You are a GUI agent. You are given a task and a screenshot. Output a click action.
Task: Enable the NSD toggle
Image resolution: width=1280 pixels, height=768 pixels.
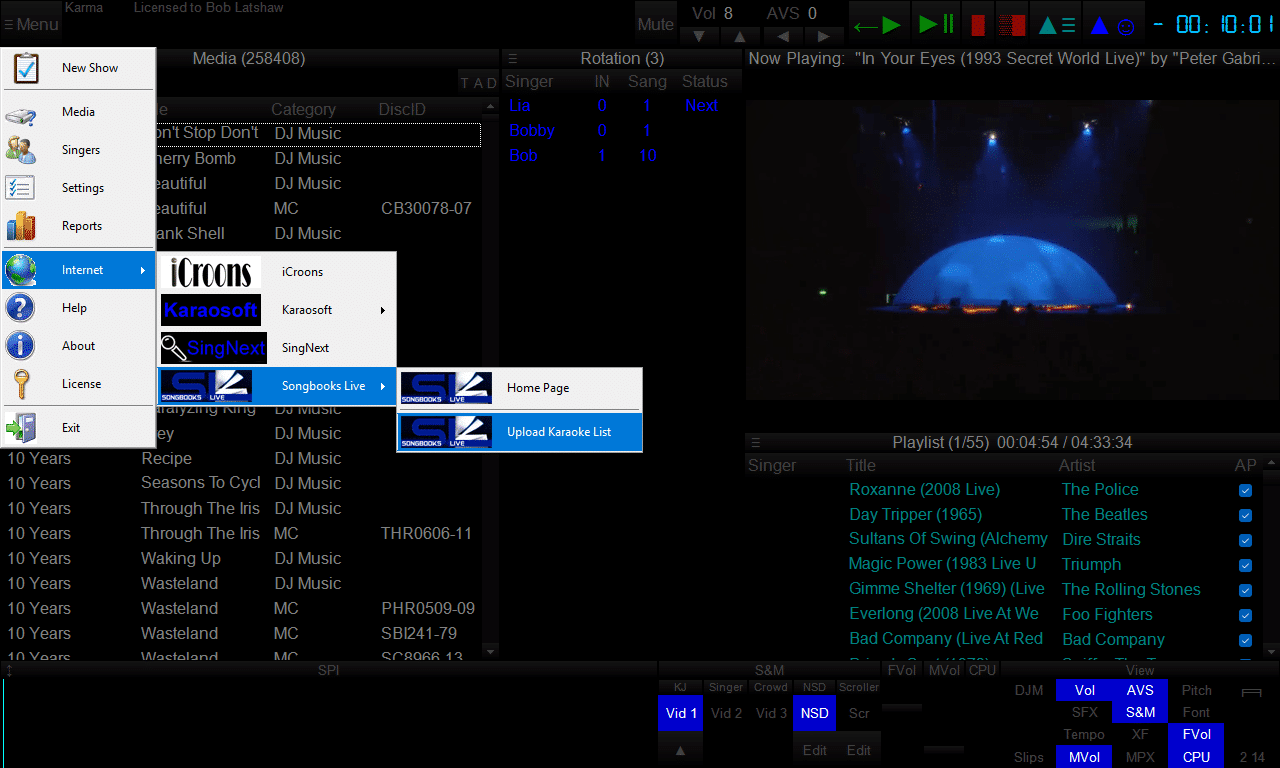[x=814, y=713]
